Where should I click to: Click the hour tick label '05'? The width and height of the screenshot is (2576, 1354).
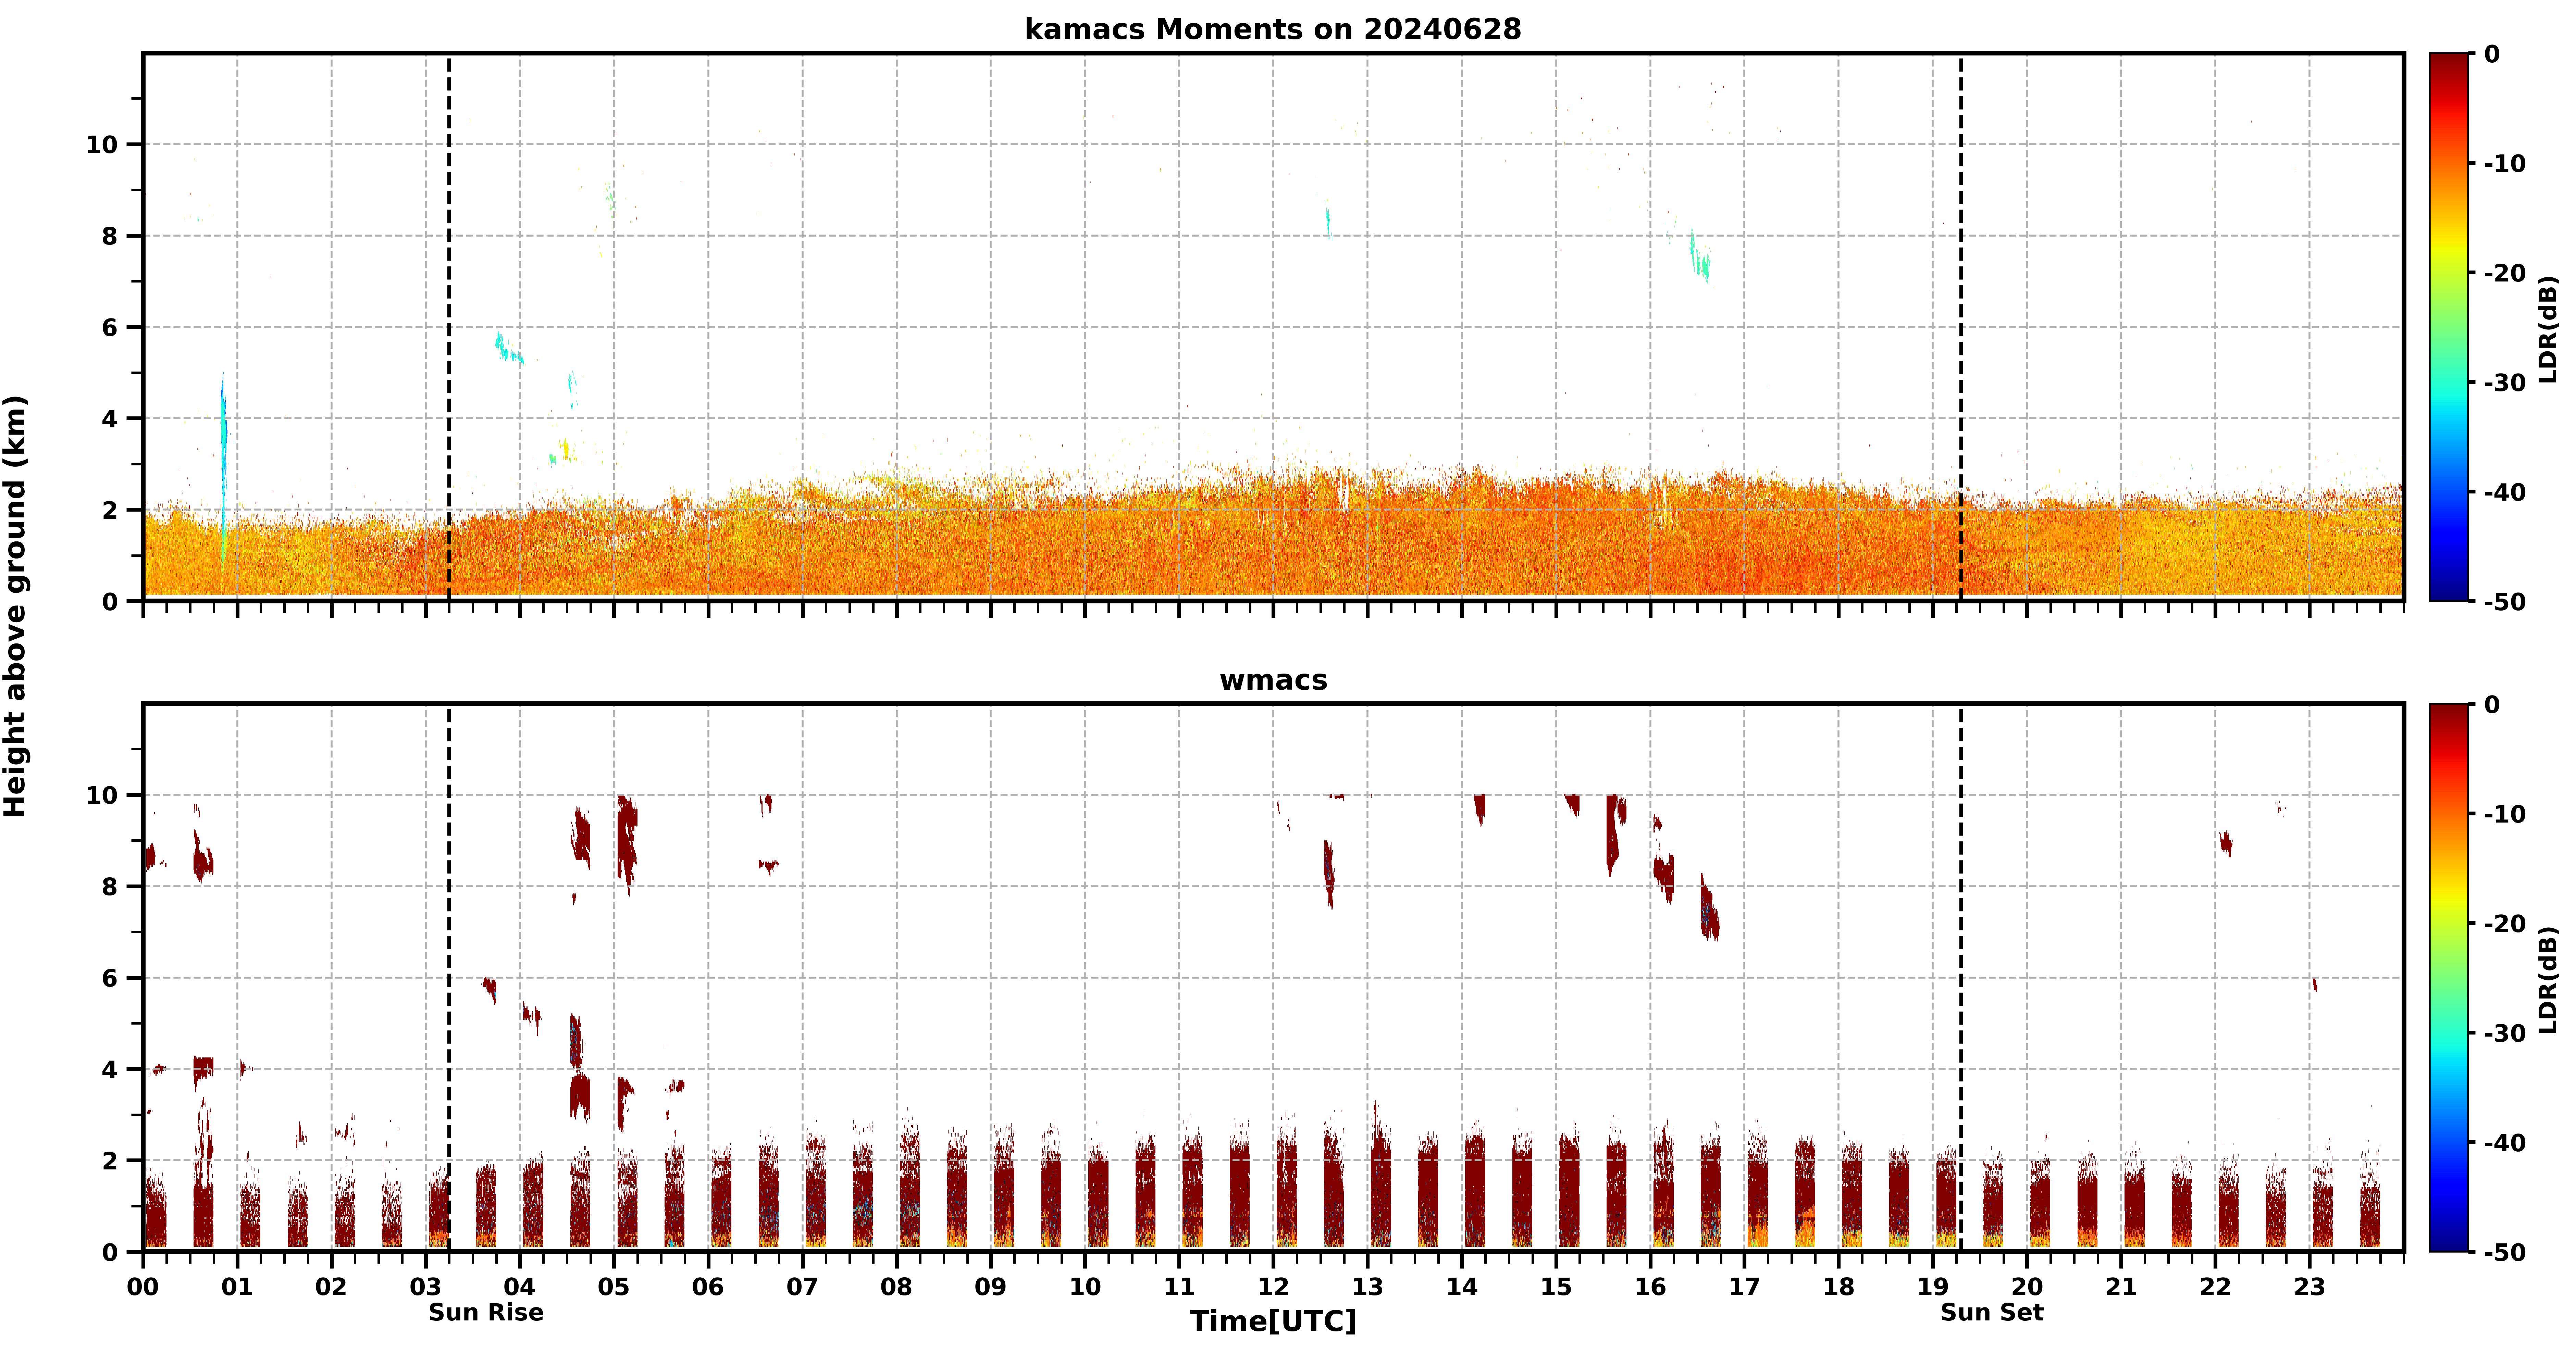[614, 1287]
